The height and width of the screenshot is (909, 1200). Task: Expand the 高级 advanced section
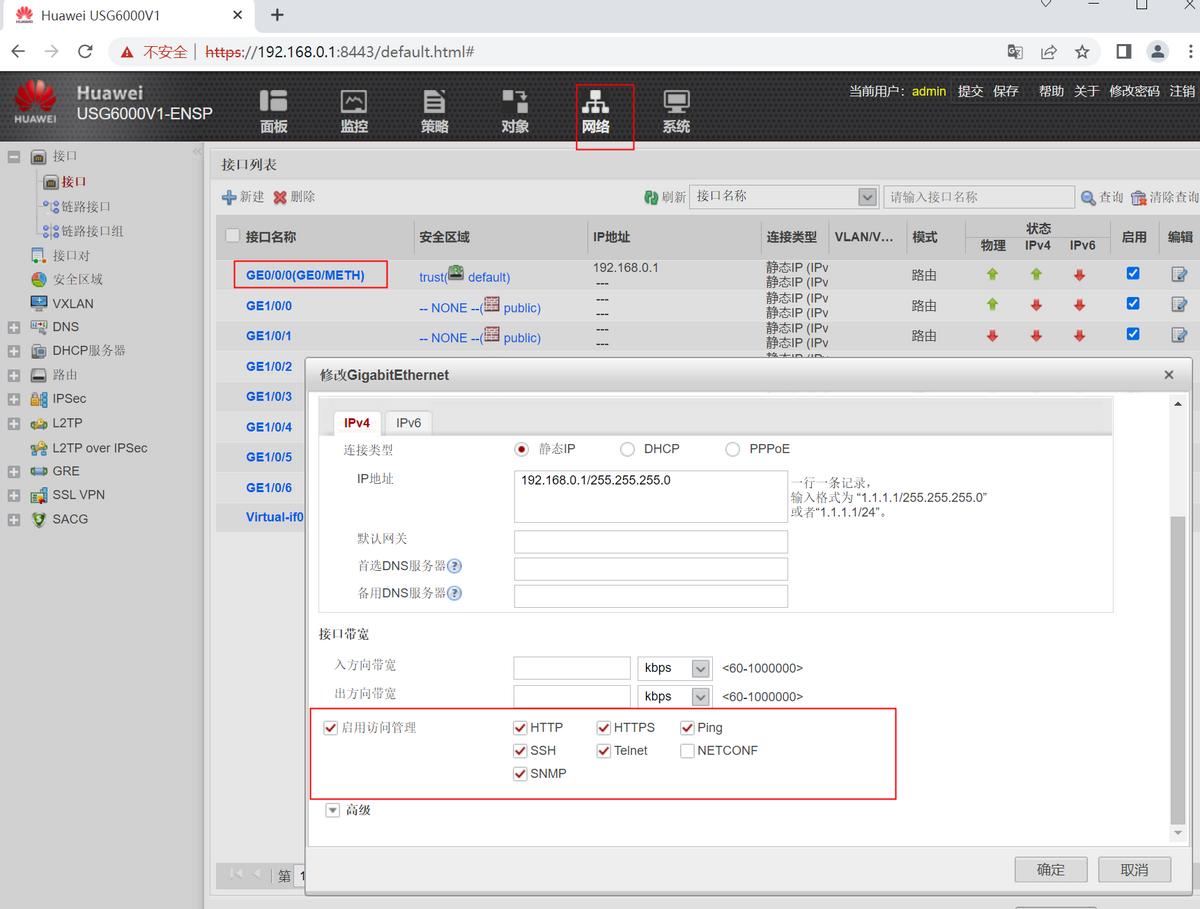tap(333, 810)
